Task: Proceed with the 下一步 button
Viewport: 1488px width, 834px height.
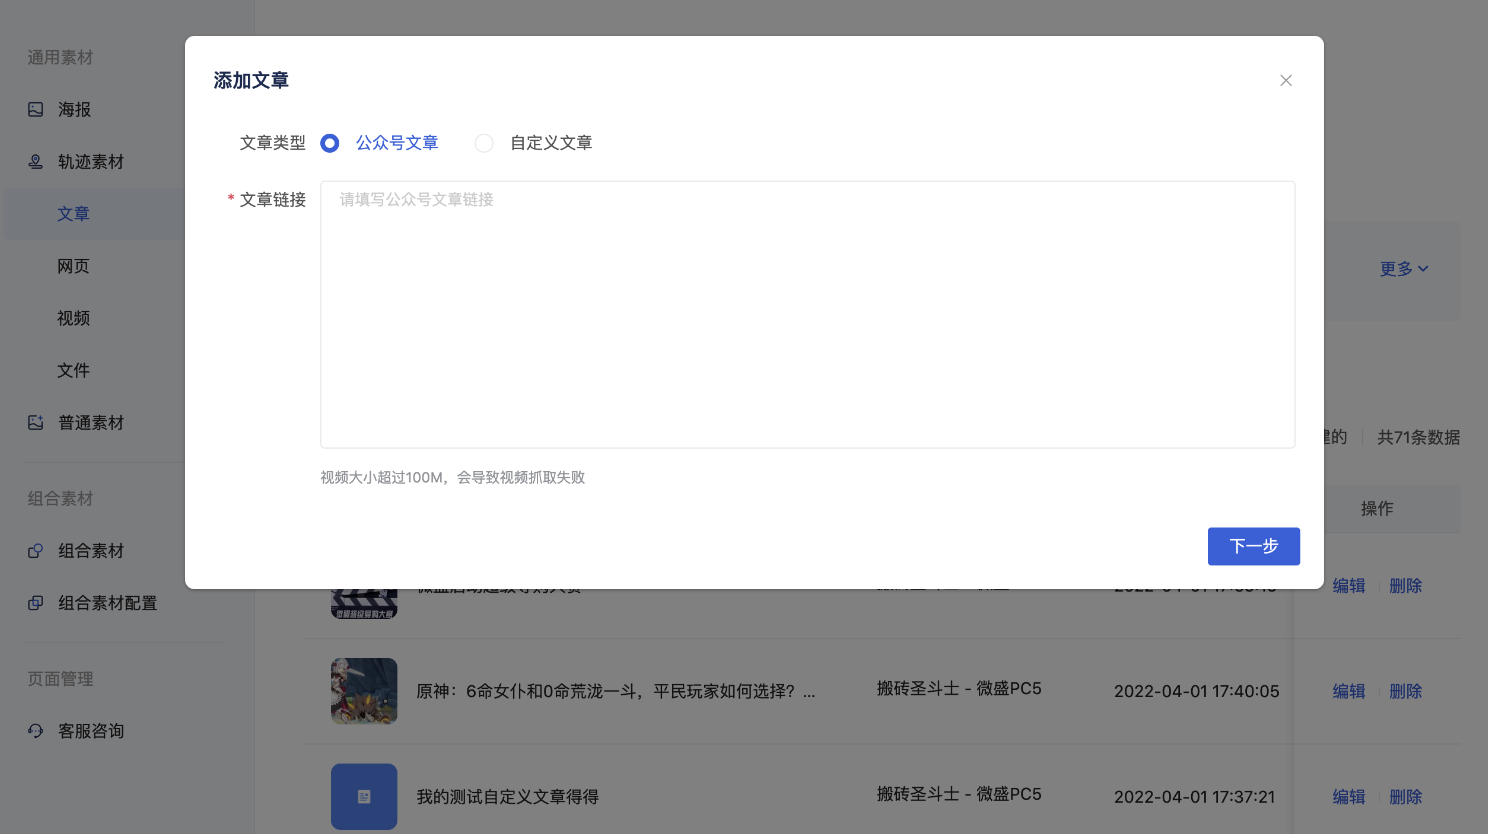Action: [x=1254, y=546]
